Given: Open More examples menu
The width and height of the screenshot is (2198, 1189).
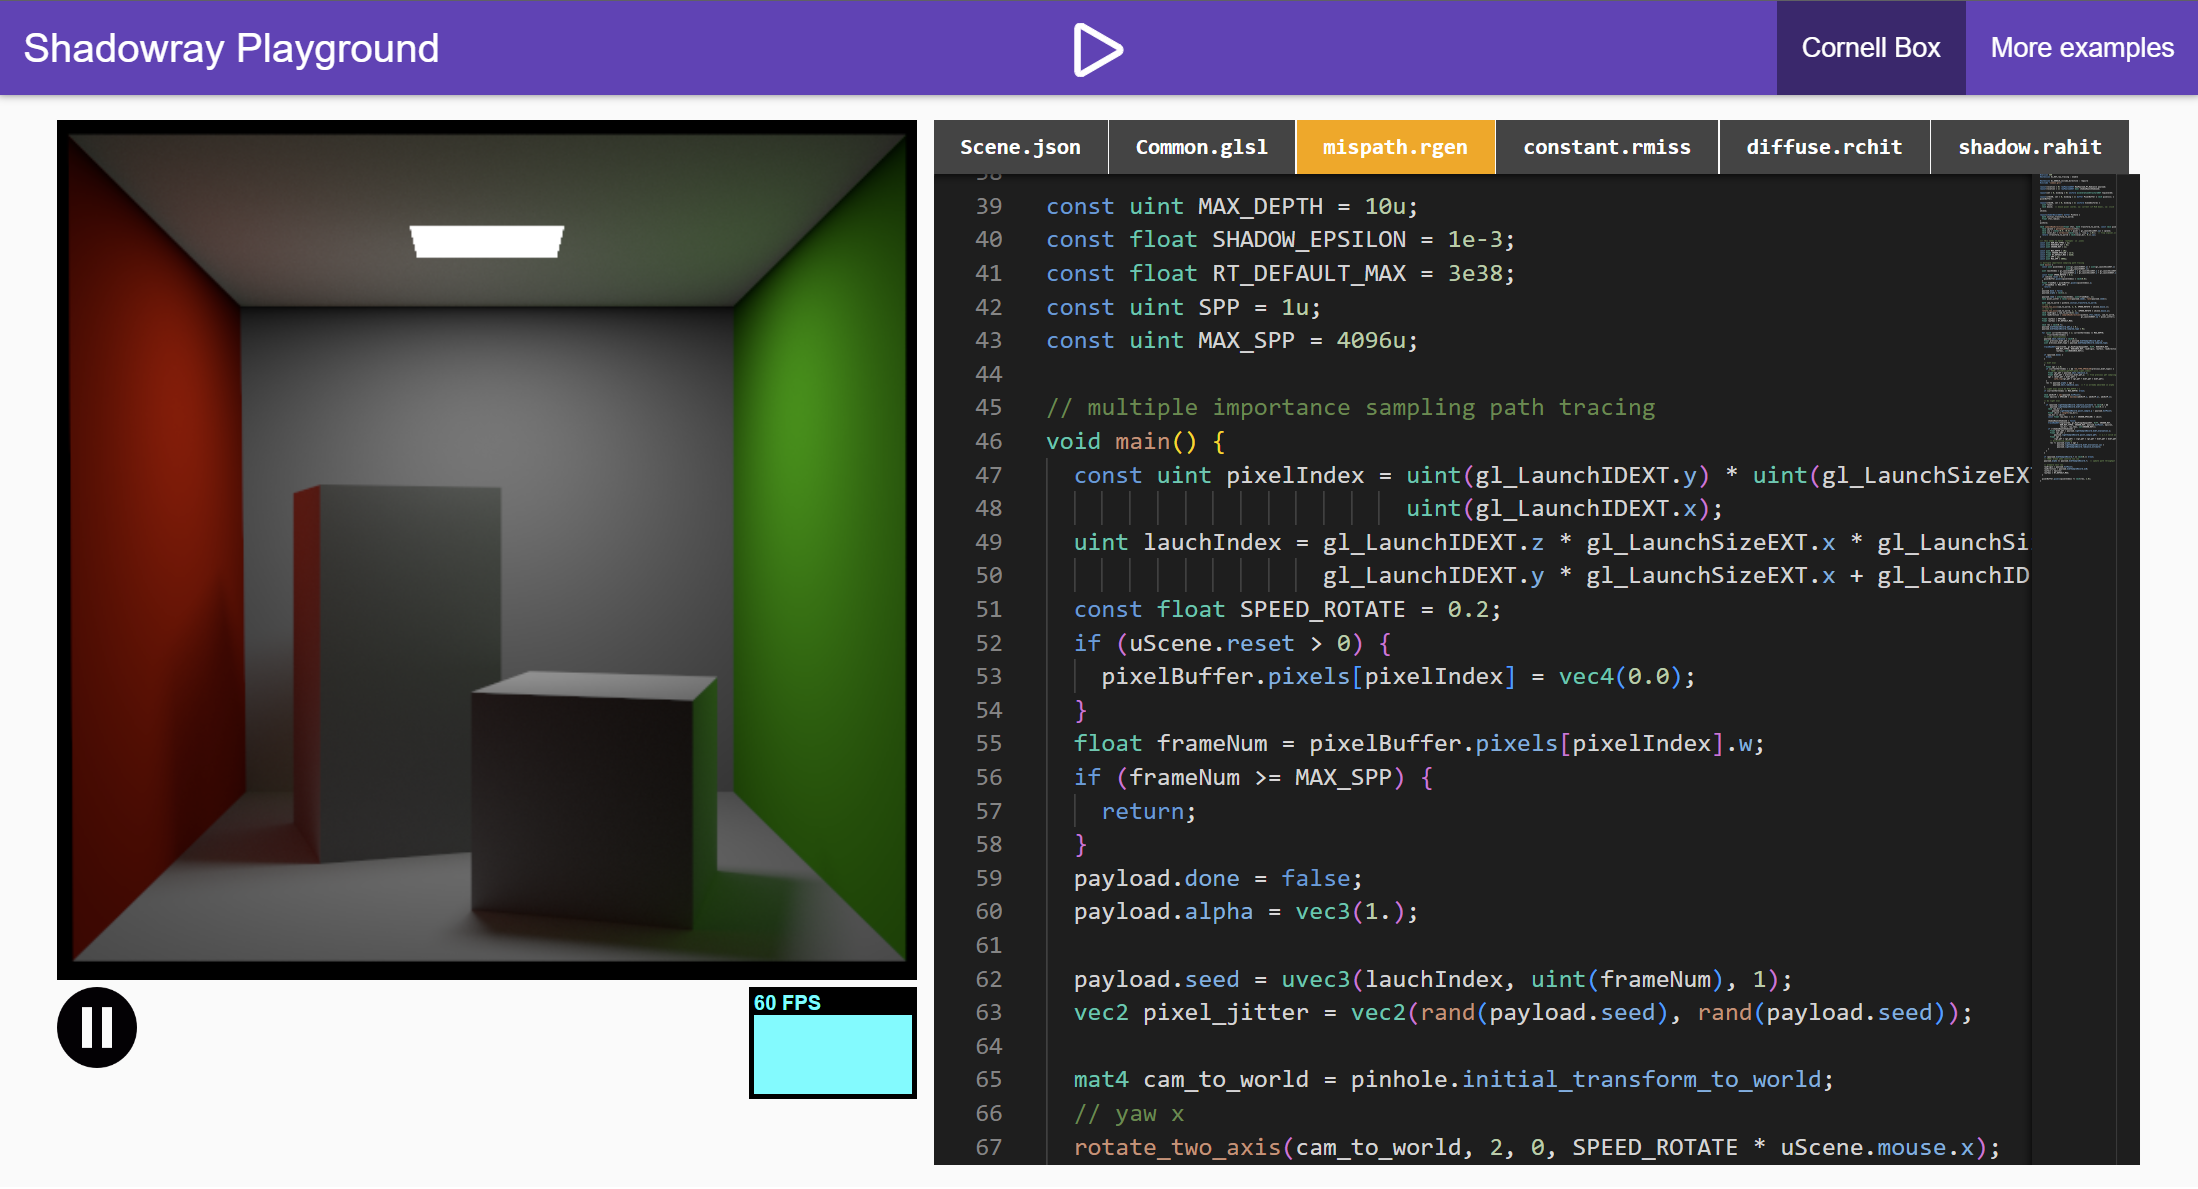Looking at the screenshot, I should coord(2081,48).
